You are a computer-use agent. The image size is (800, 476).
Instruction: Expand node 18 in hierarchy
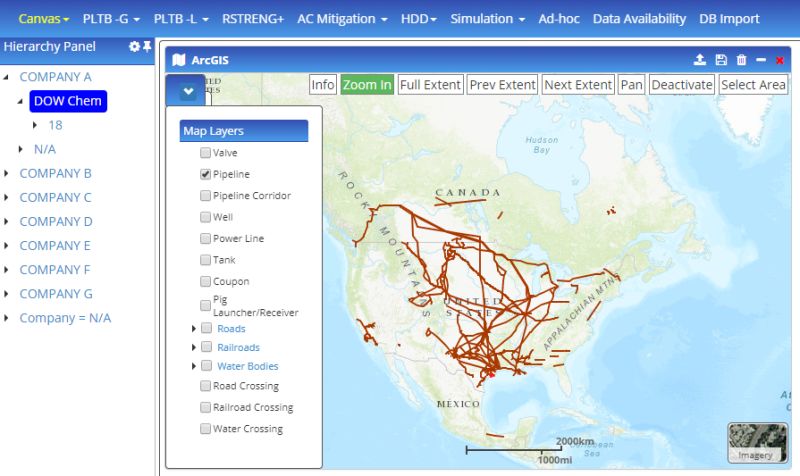click(x=35, y=125)
